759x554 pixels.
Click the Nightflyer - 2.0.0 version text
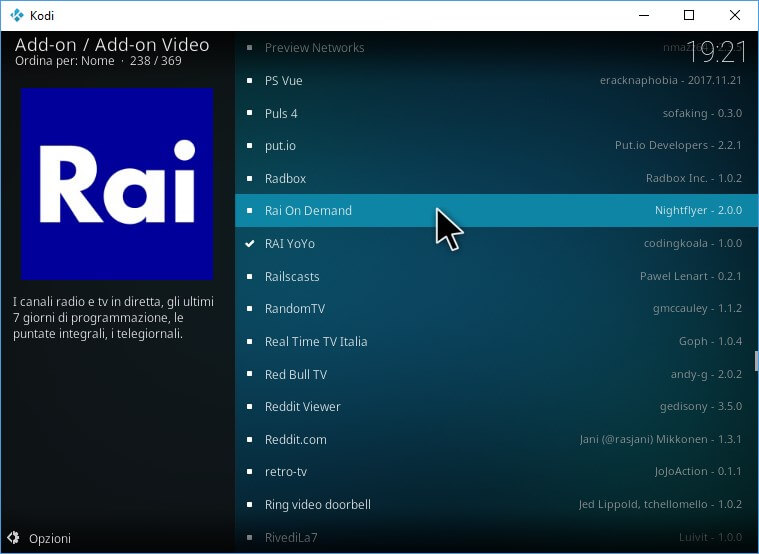698,211
